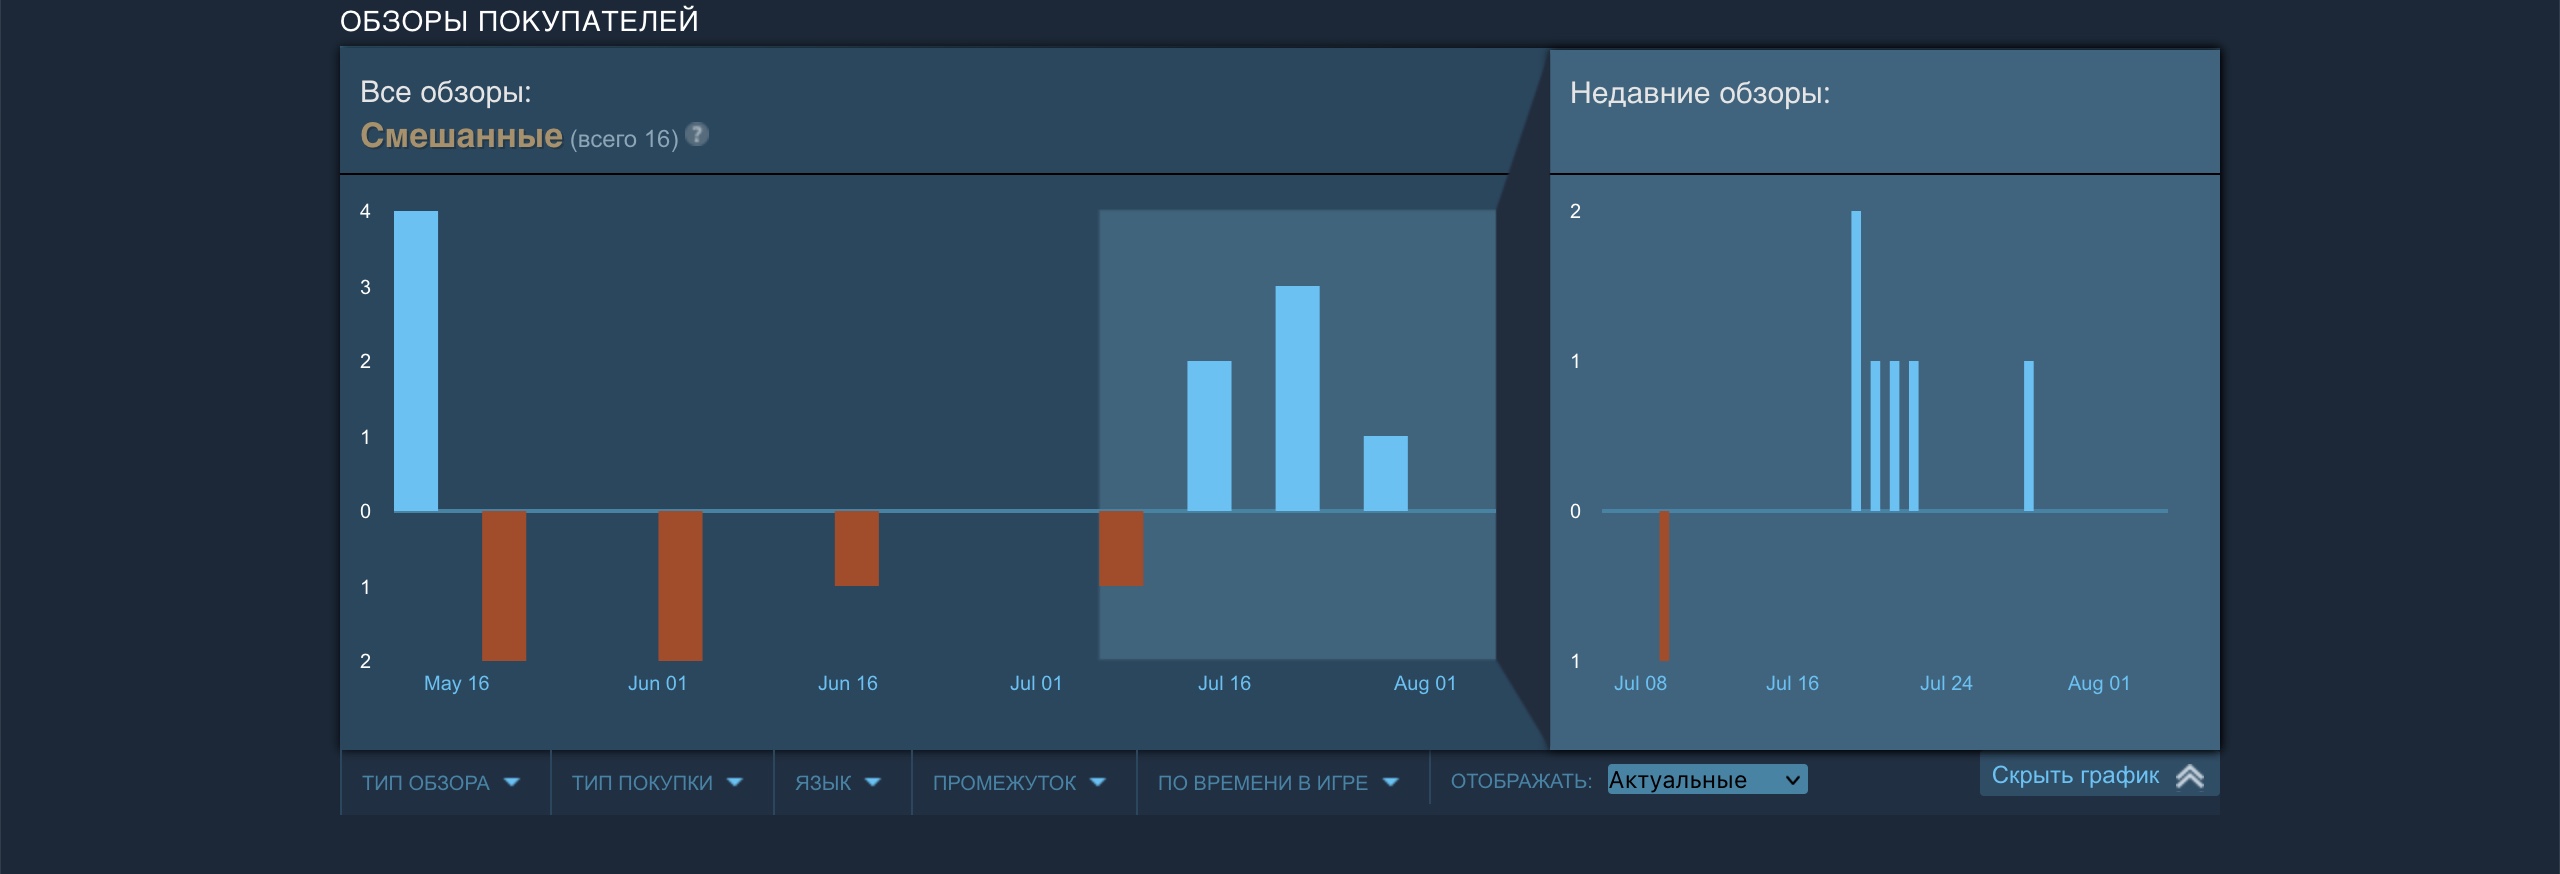Click the red bar at Jul 08 in recent chart
Screen dimensions: 2560x874
1664,586
